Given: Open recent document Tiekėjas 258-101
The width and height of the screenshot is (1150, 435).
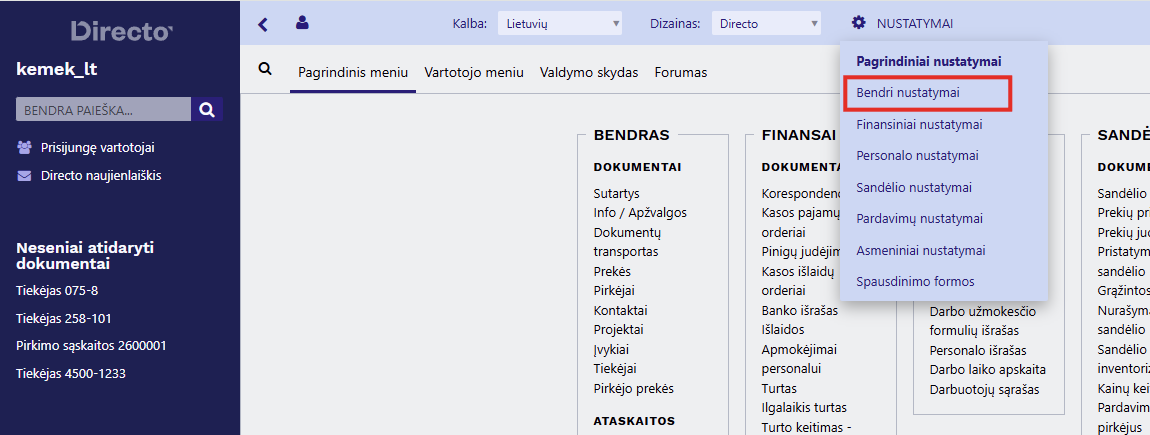Looking at the screenshot, I should point(64,318).
